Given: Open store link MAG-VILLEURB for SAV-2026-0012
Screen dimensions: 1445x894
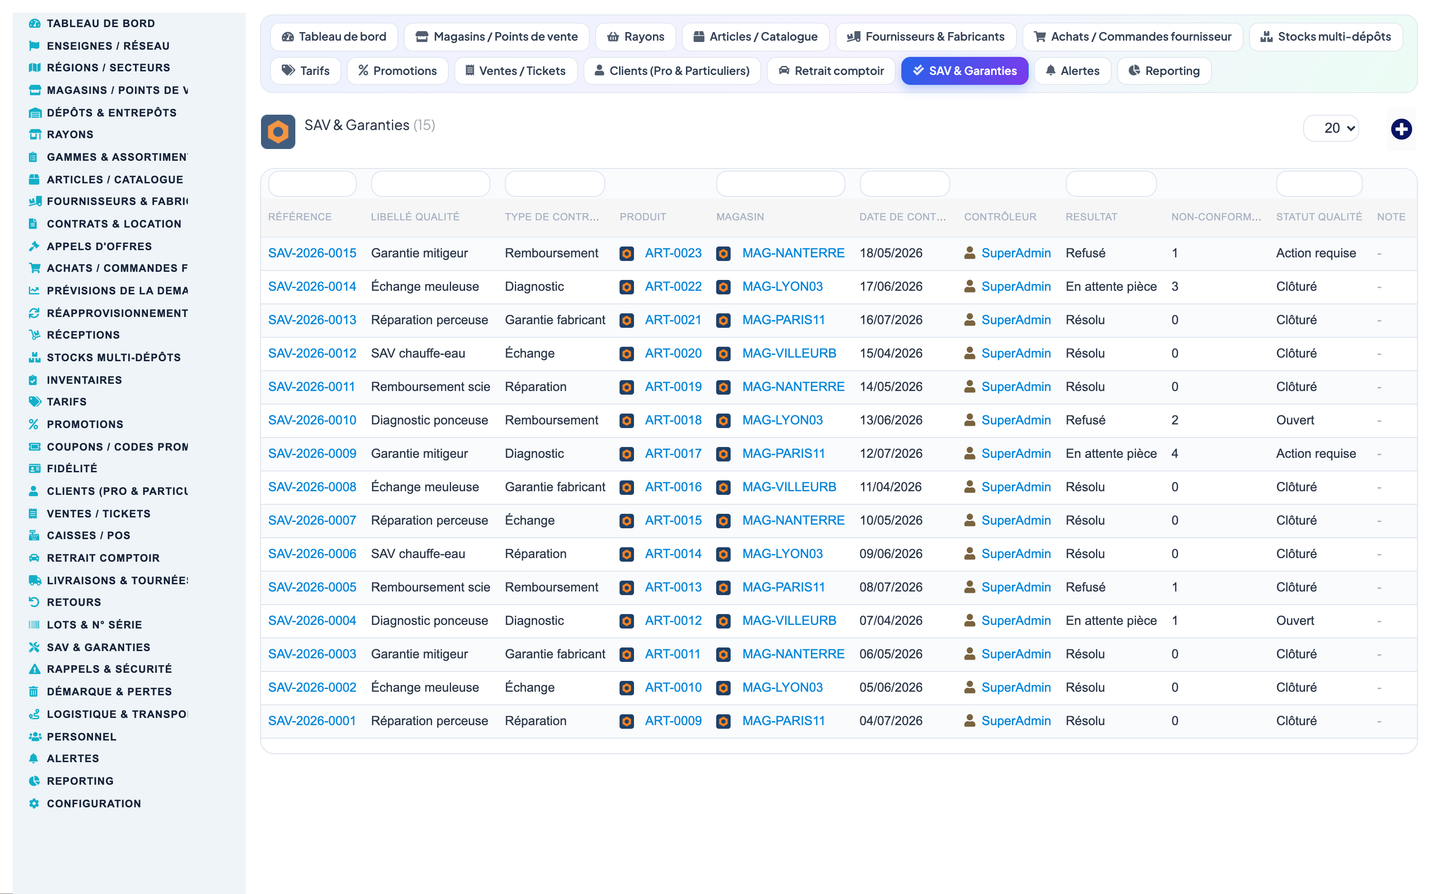Looking at the screenshot, I should point(789,354).
